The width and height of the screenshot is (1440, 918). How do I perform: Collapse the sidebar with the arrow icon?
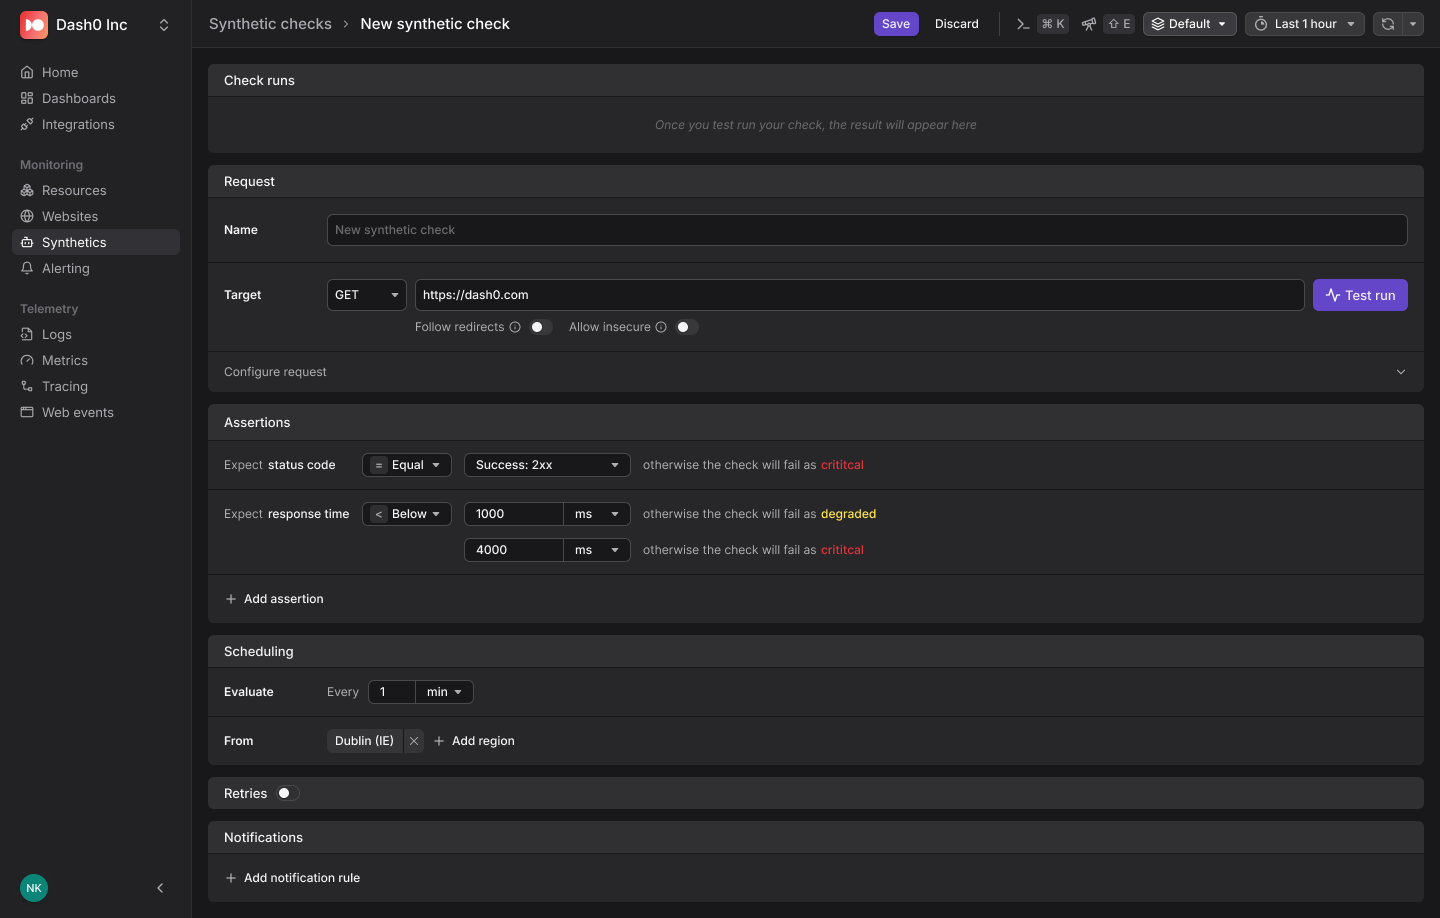click(x=160, y=888)
